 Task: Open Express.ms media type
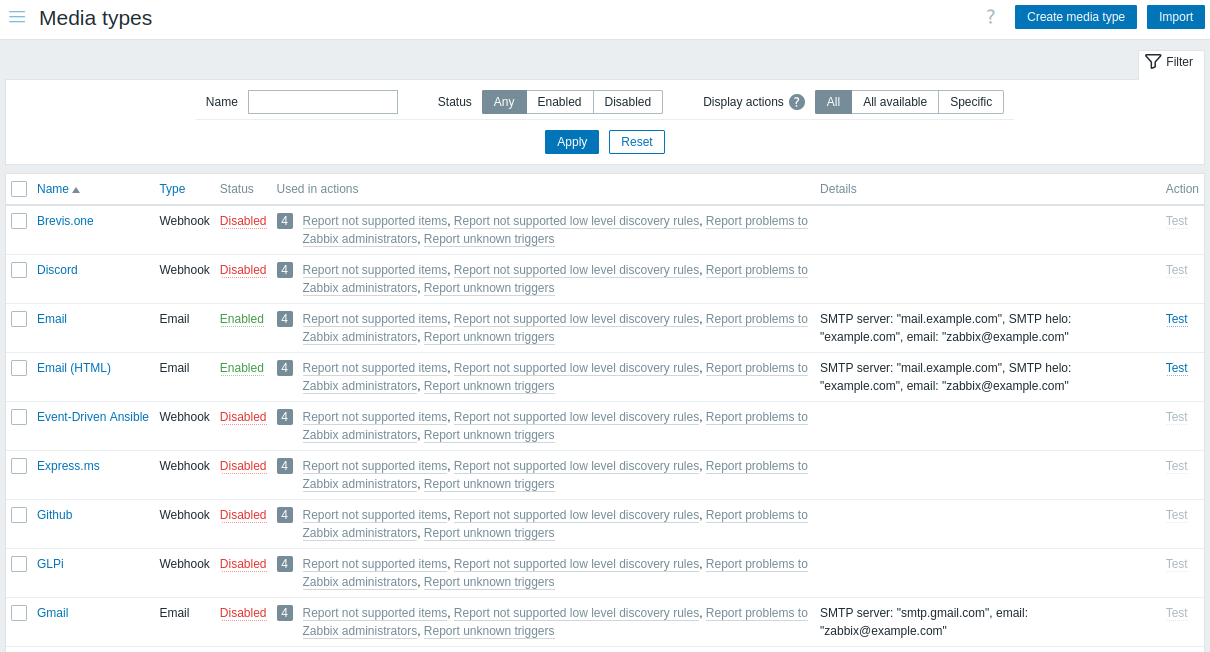tap(68, 466)
